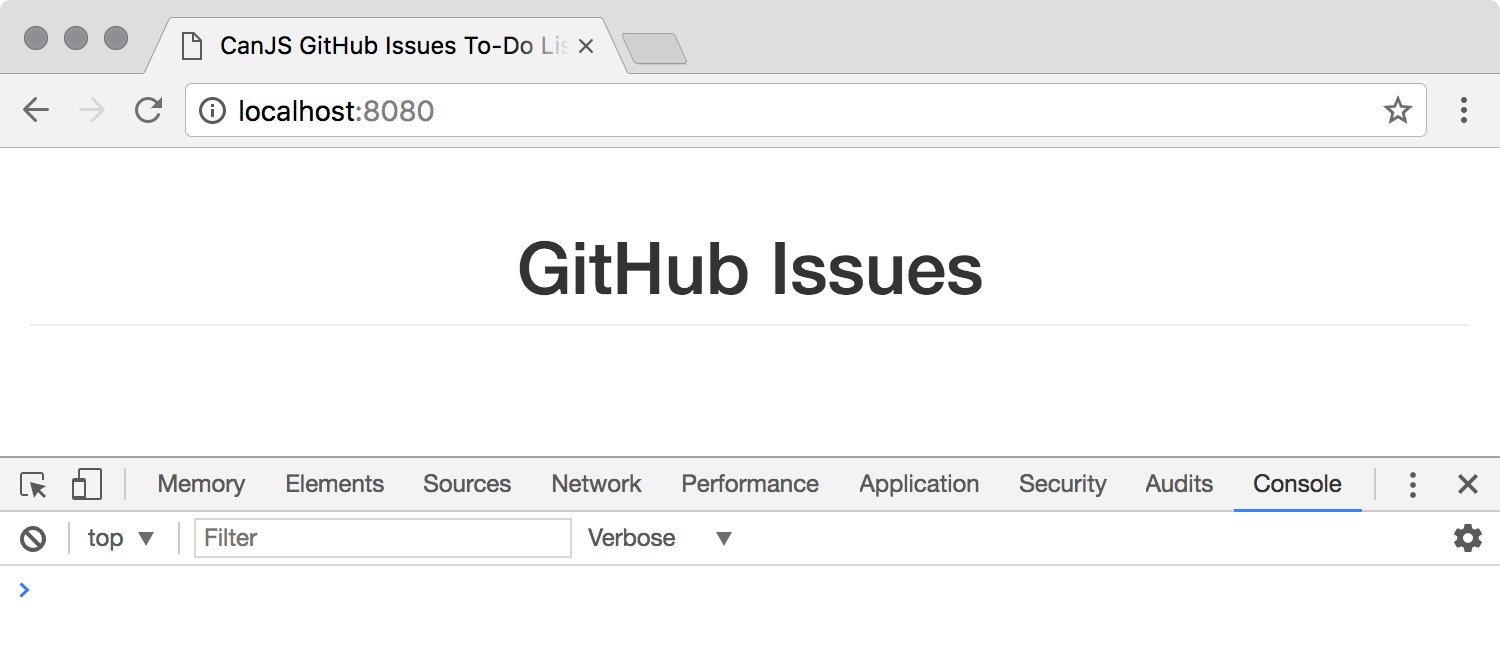Image resolution: width=1500 pixels, height=654 pixels.
Task: View site information icon in address bar
Action: tap(212, 110)
